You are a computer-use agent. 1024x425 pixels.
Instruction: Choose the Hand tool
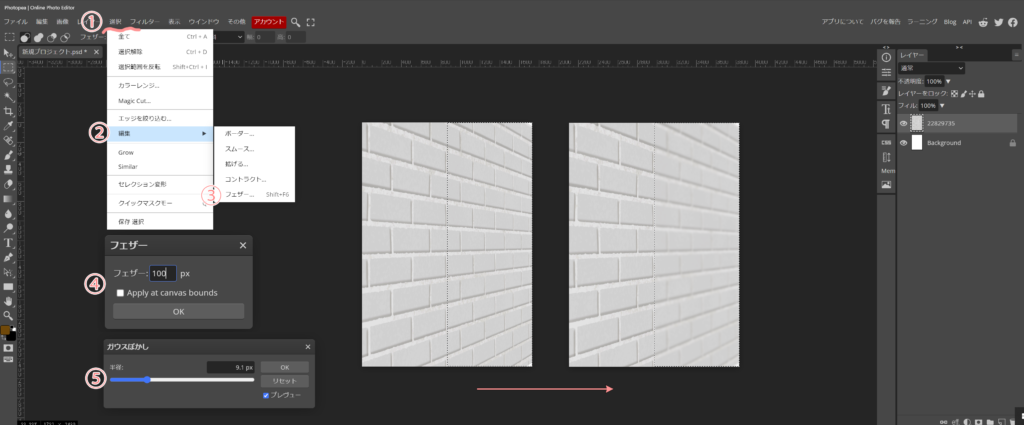coord(9,300)
